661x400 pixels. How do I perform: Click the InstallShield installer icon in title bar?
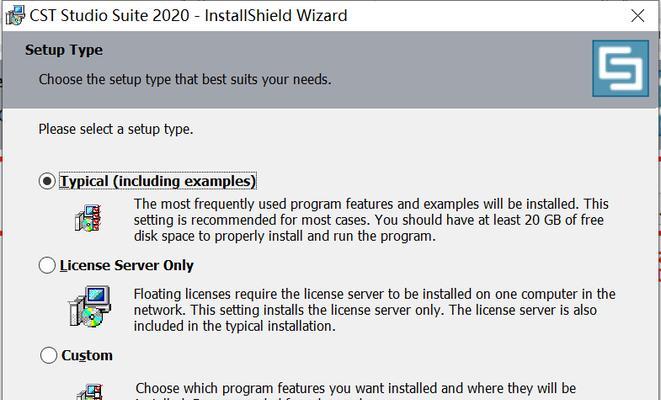pyautogui.click(x=15, y=15)
